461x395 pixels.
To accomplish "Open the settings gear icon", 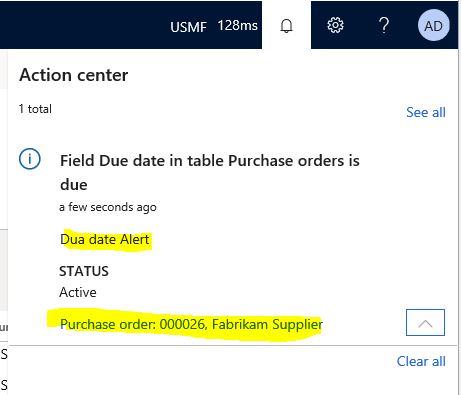I will coord(335,25).
